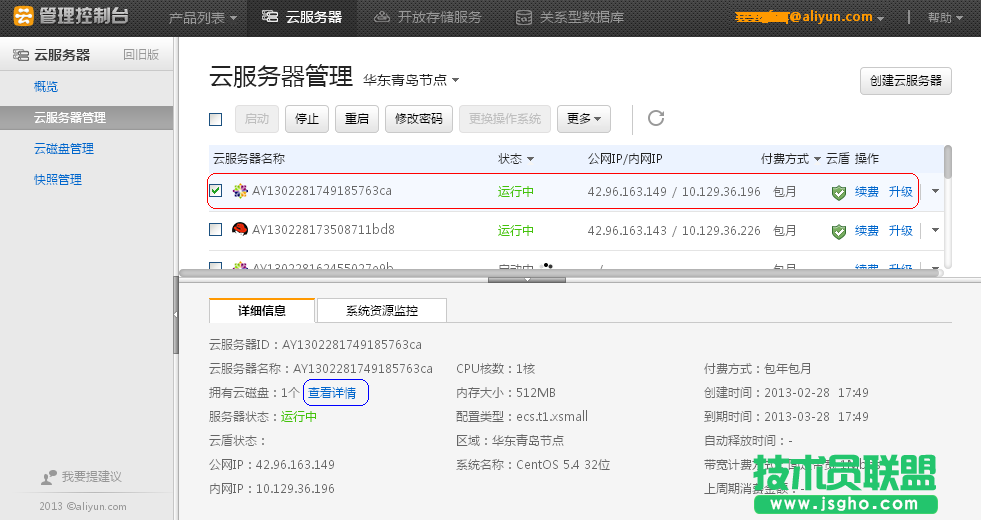
Task: Click the CentOS icon for AY1302281749185763ca
Action: (x=240, y=191)
